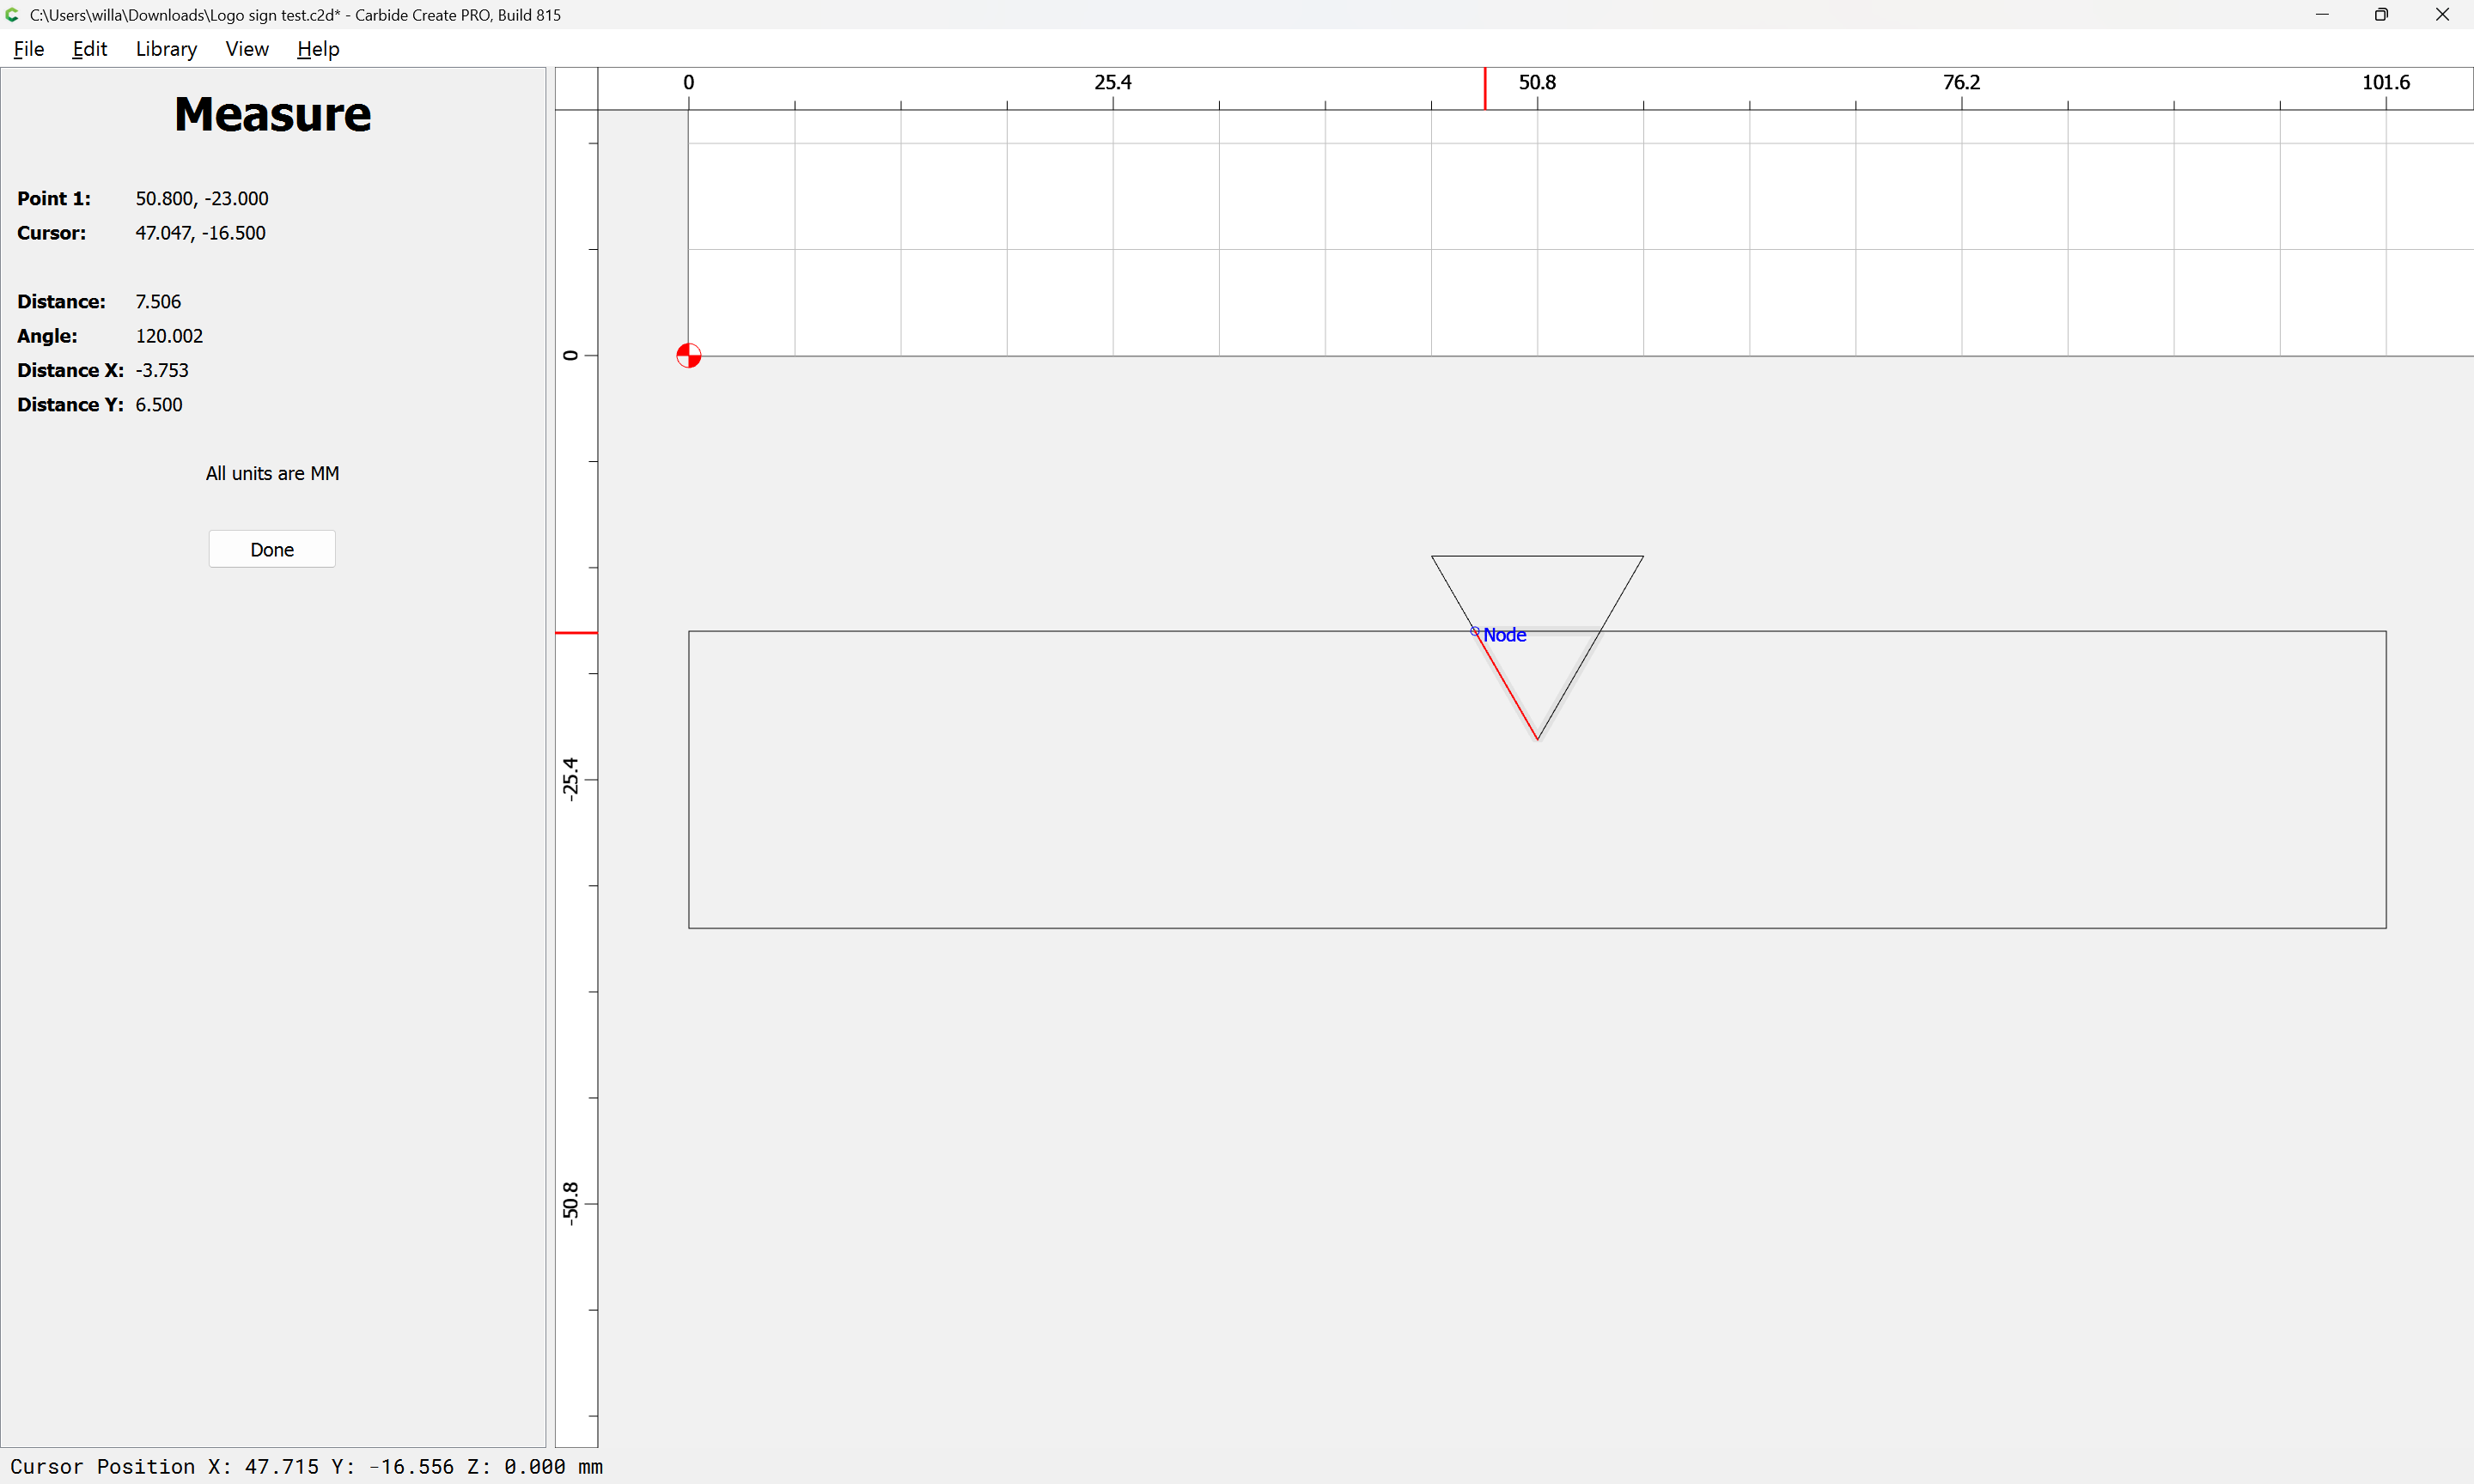Screen dimensions: 2474x1484
Task: Select the top edge of the triangle
Action: pos(1537,556)
